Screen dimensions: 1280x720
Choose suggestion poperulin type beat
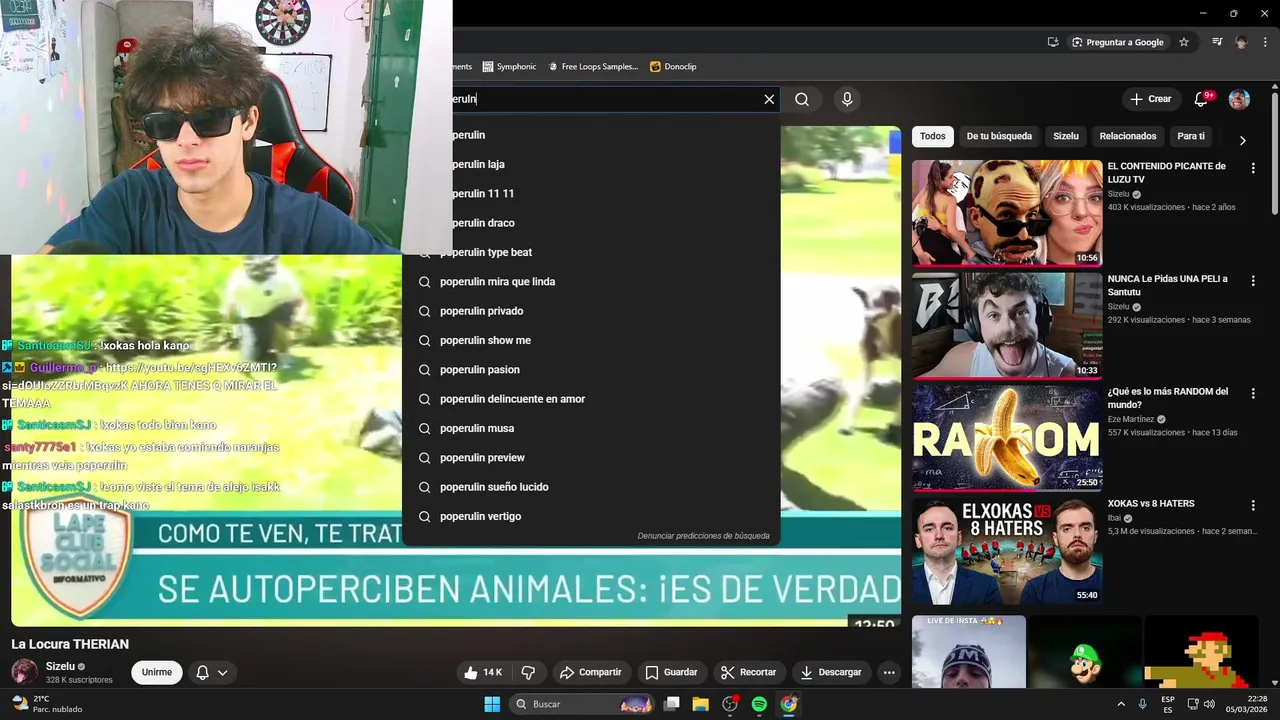pyautogui.click(x=590, y=252)
